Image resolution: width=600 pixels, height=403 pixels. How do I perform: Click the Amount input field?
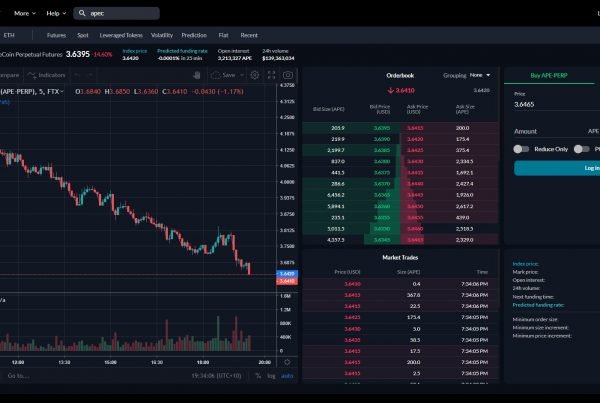(x=557, y=131)
